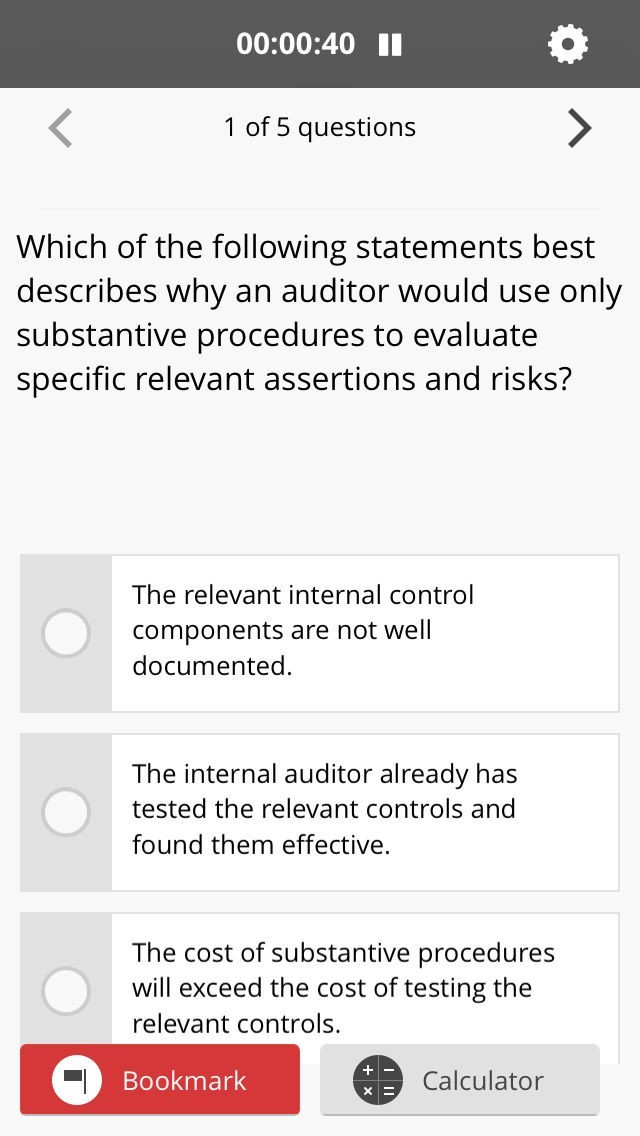This screenshot has height=1136, width=640.
Task: Tap the '1 of 5 questions' counter
Action: click(320, 128)
